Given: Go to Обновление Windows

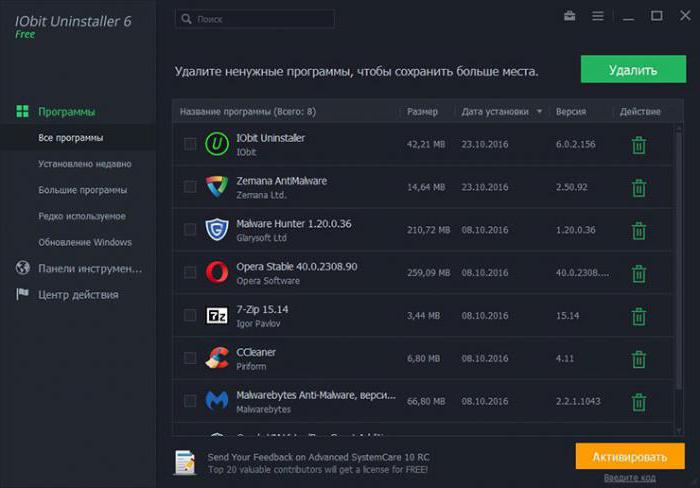Looking at the screenshot, I should (x=85, y=242).
